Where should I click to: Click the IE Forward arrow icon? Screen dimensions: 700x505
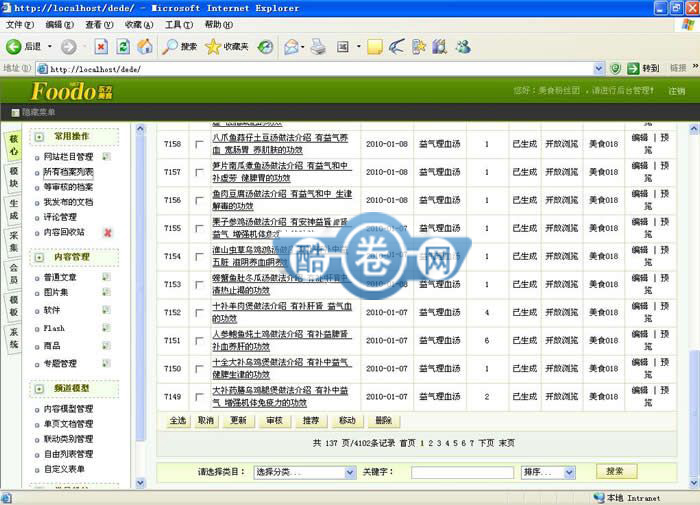click(68, 46)
